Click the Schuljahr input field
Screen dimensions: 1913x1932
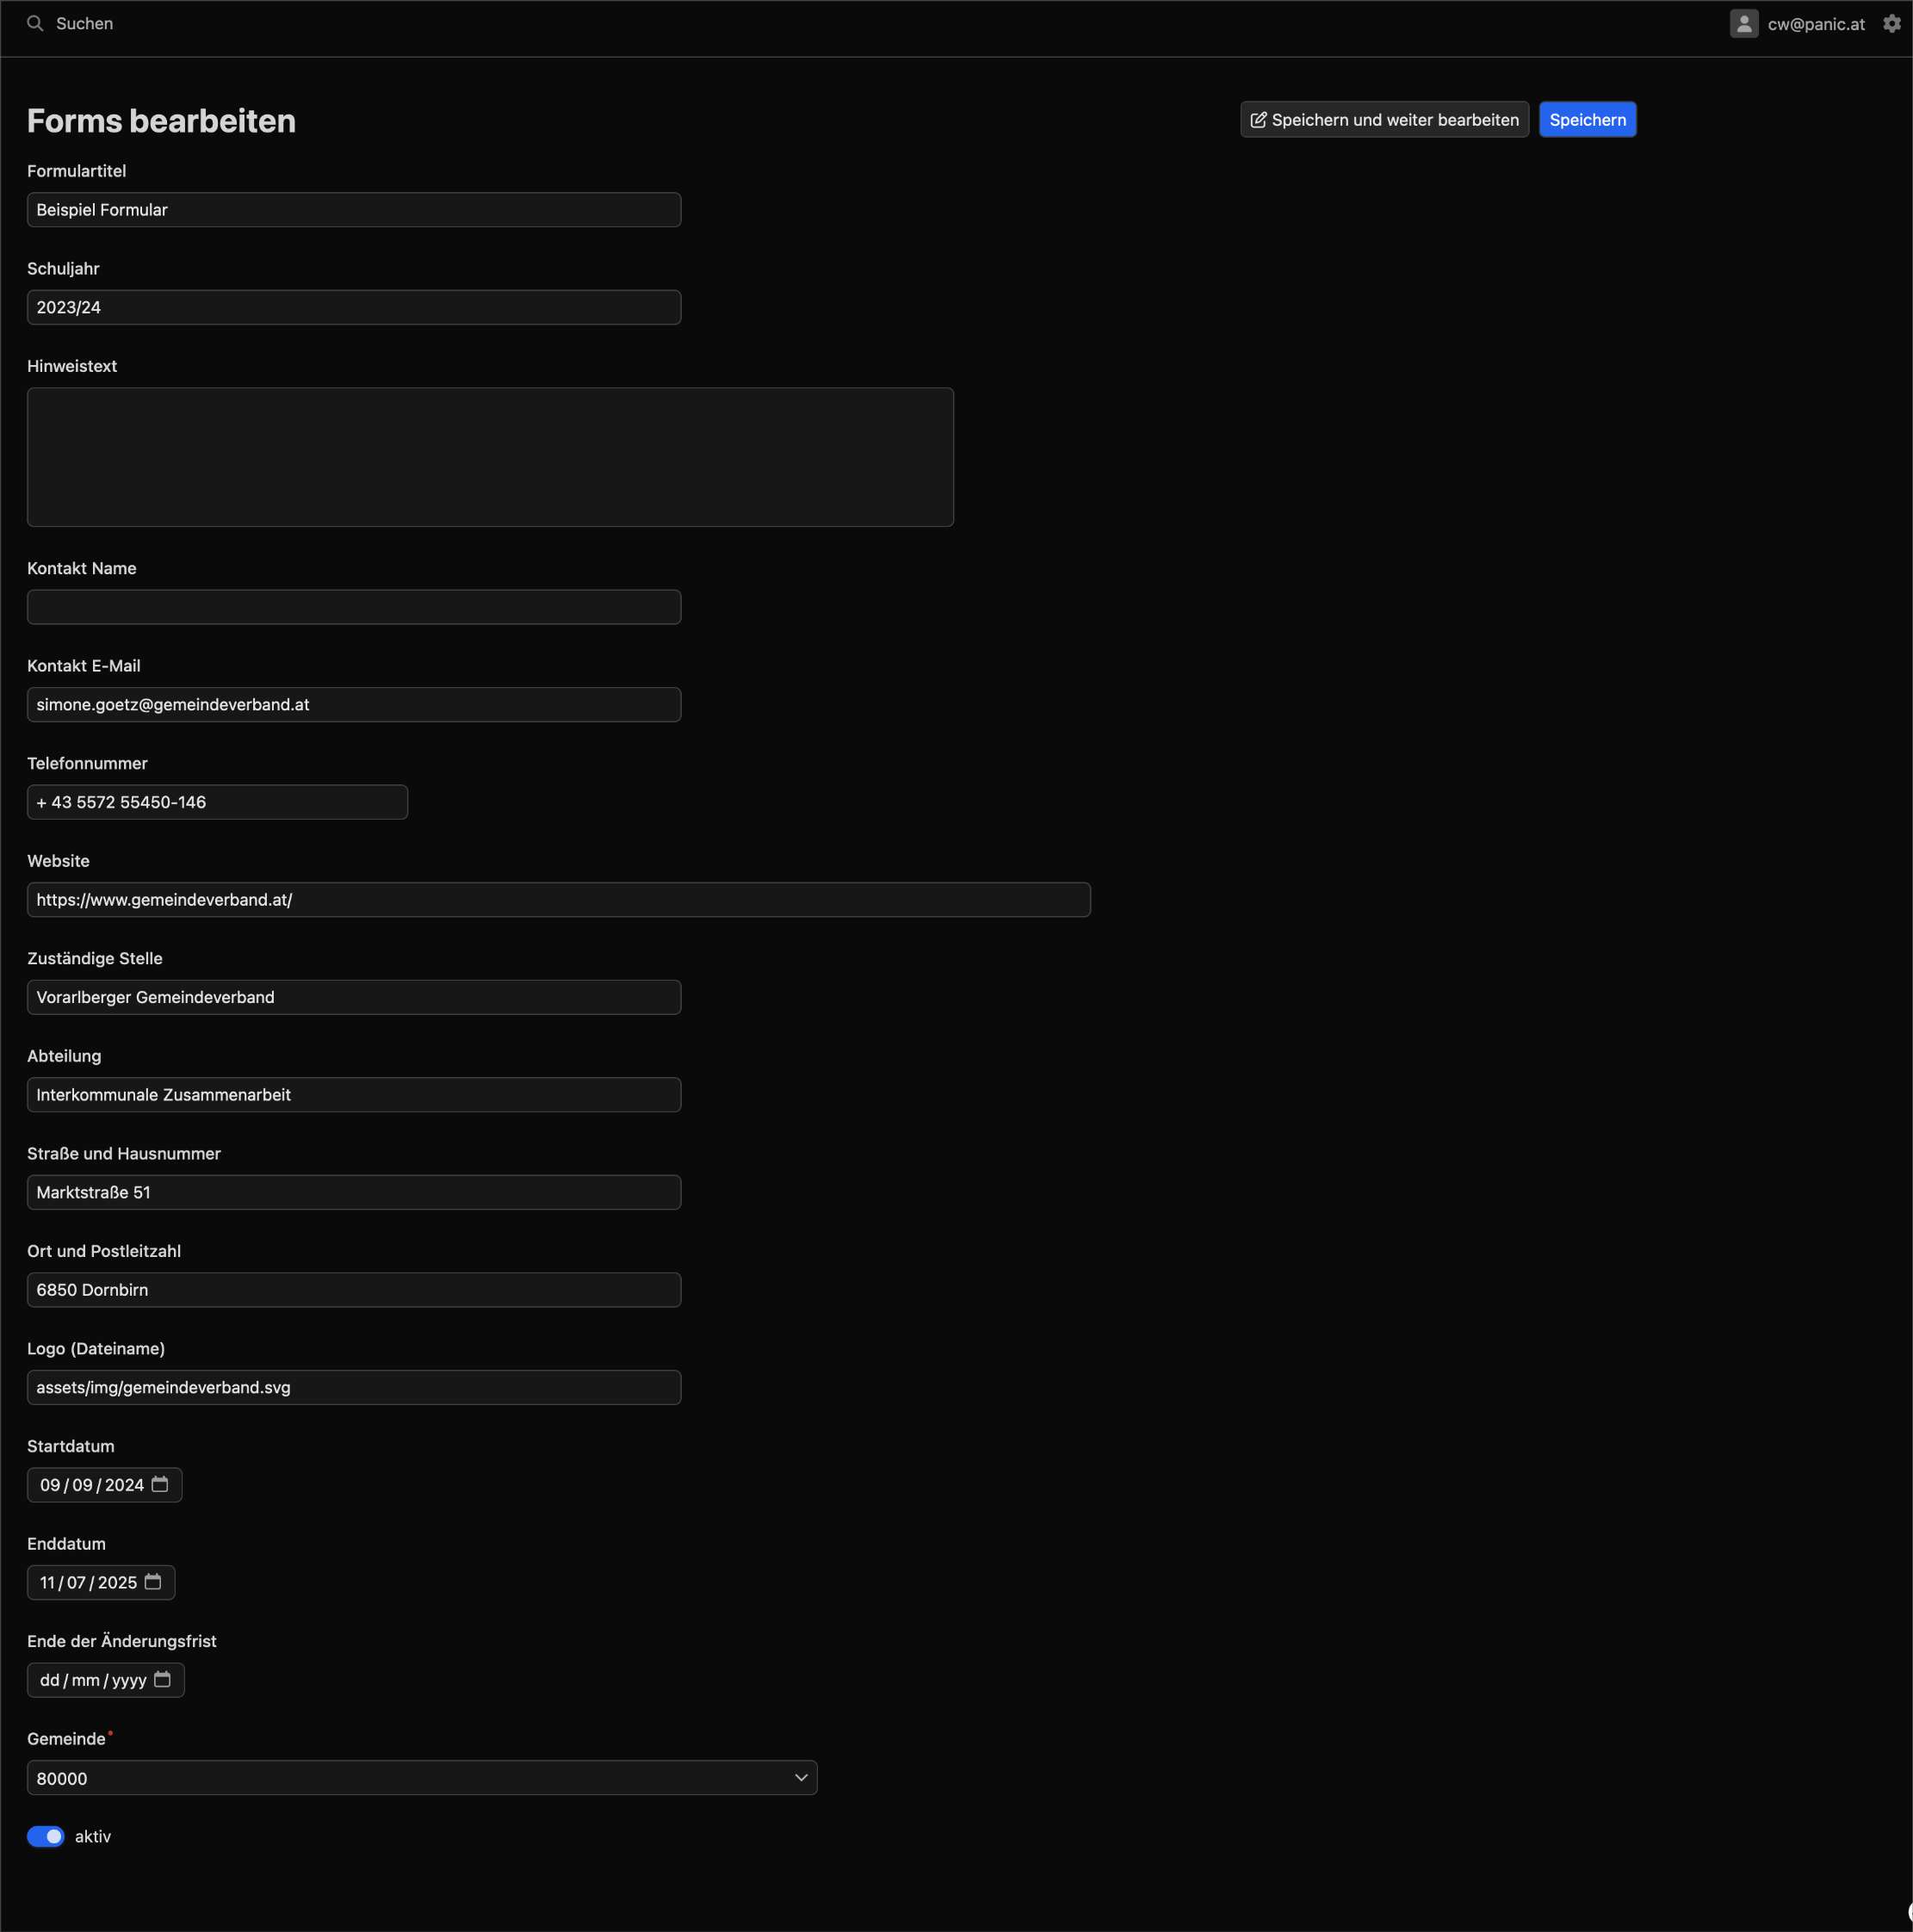tap(354, 307)
